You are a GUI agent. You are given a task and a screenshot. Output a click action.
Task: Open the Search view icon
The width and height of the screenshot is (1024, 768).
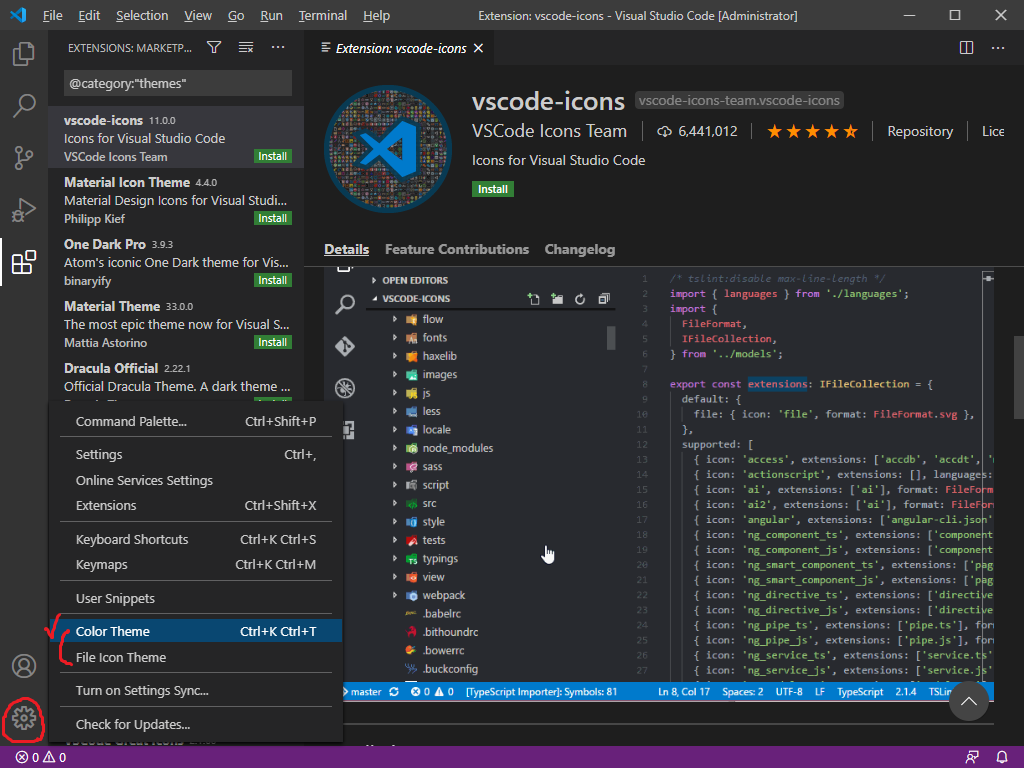[x=24, y=105]
